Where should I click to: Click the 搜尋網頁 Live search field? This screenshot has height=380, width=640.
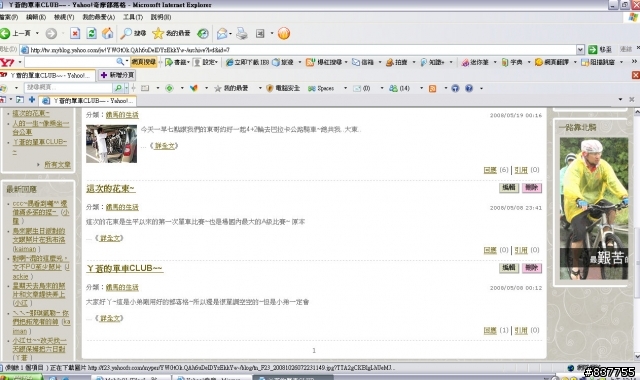68,88
